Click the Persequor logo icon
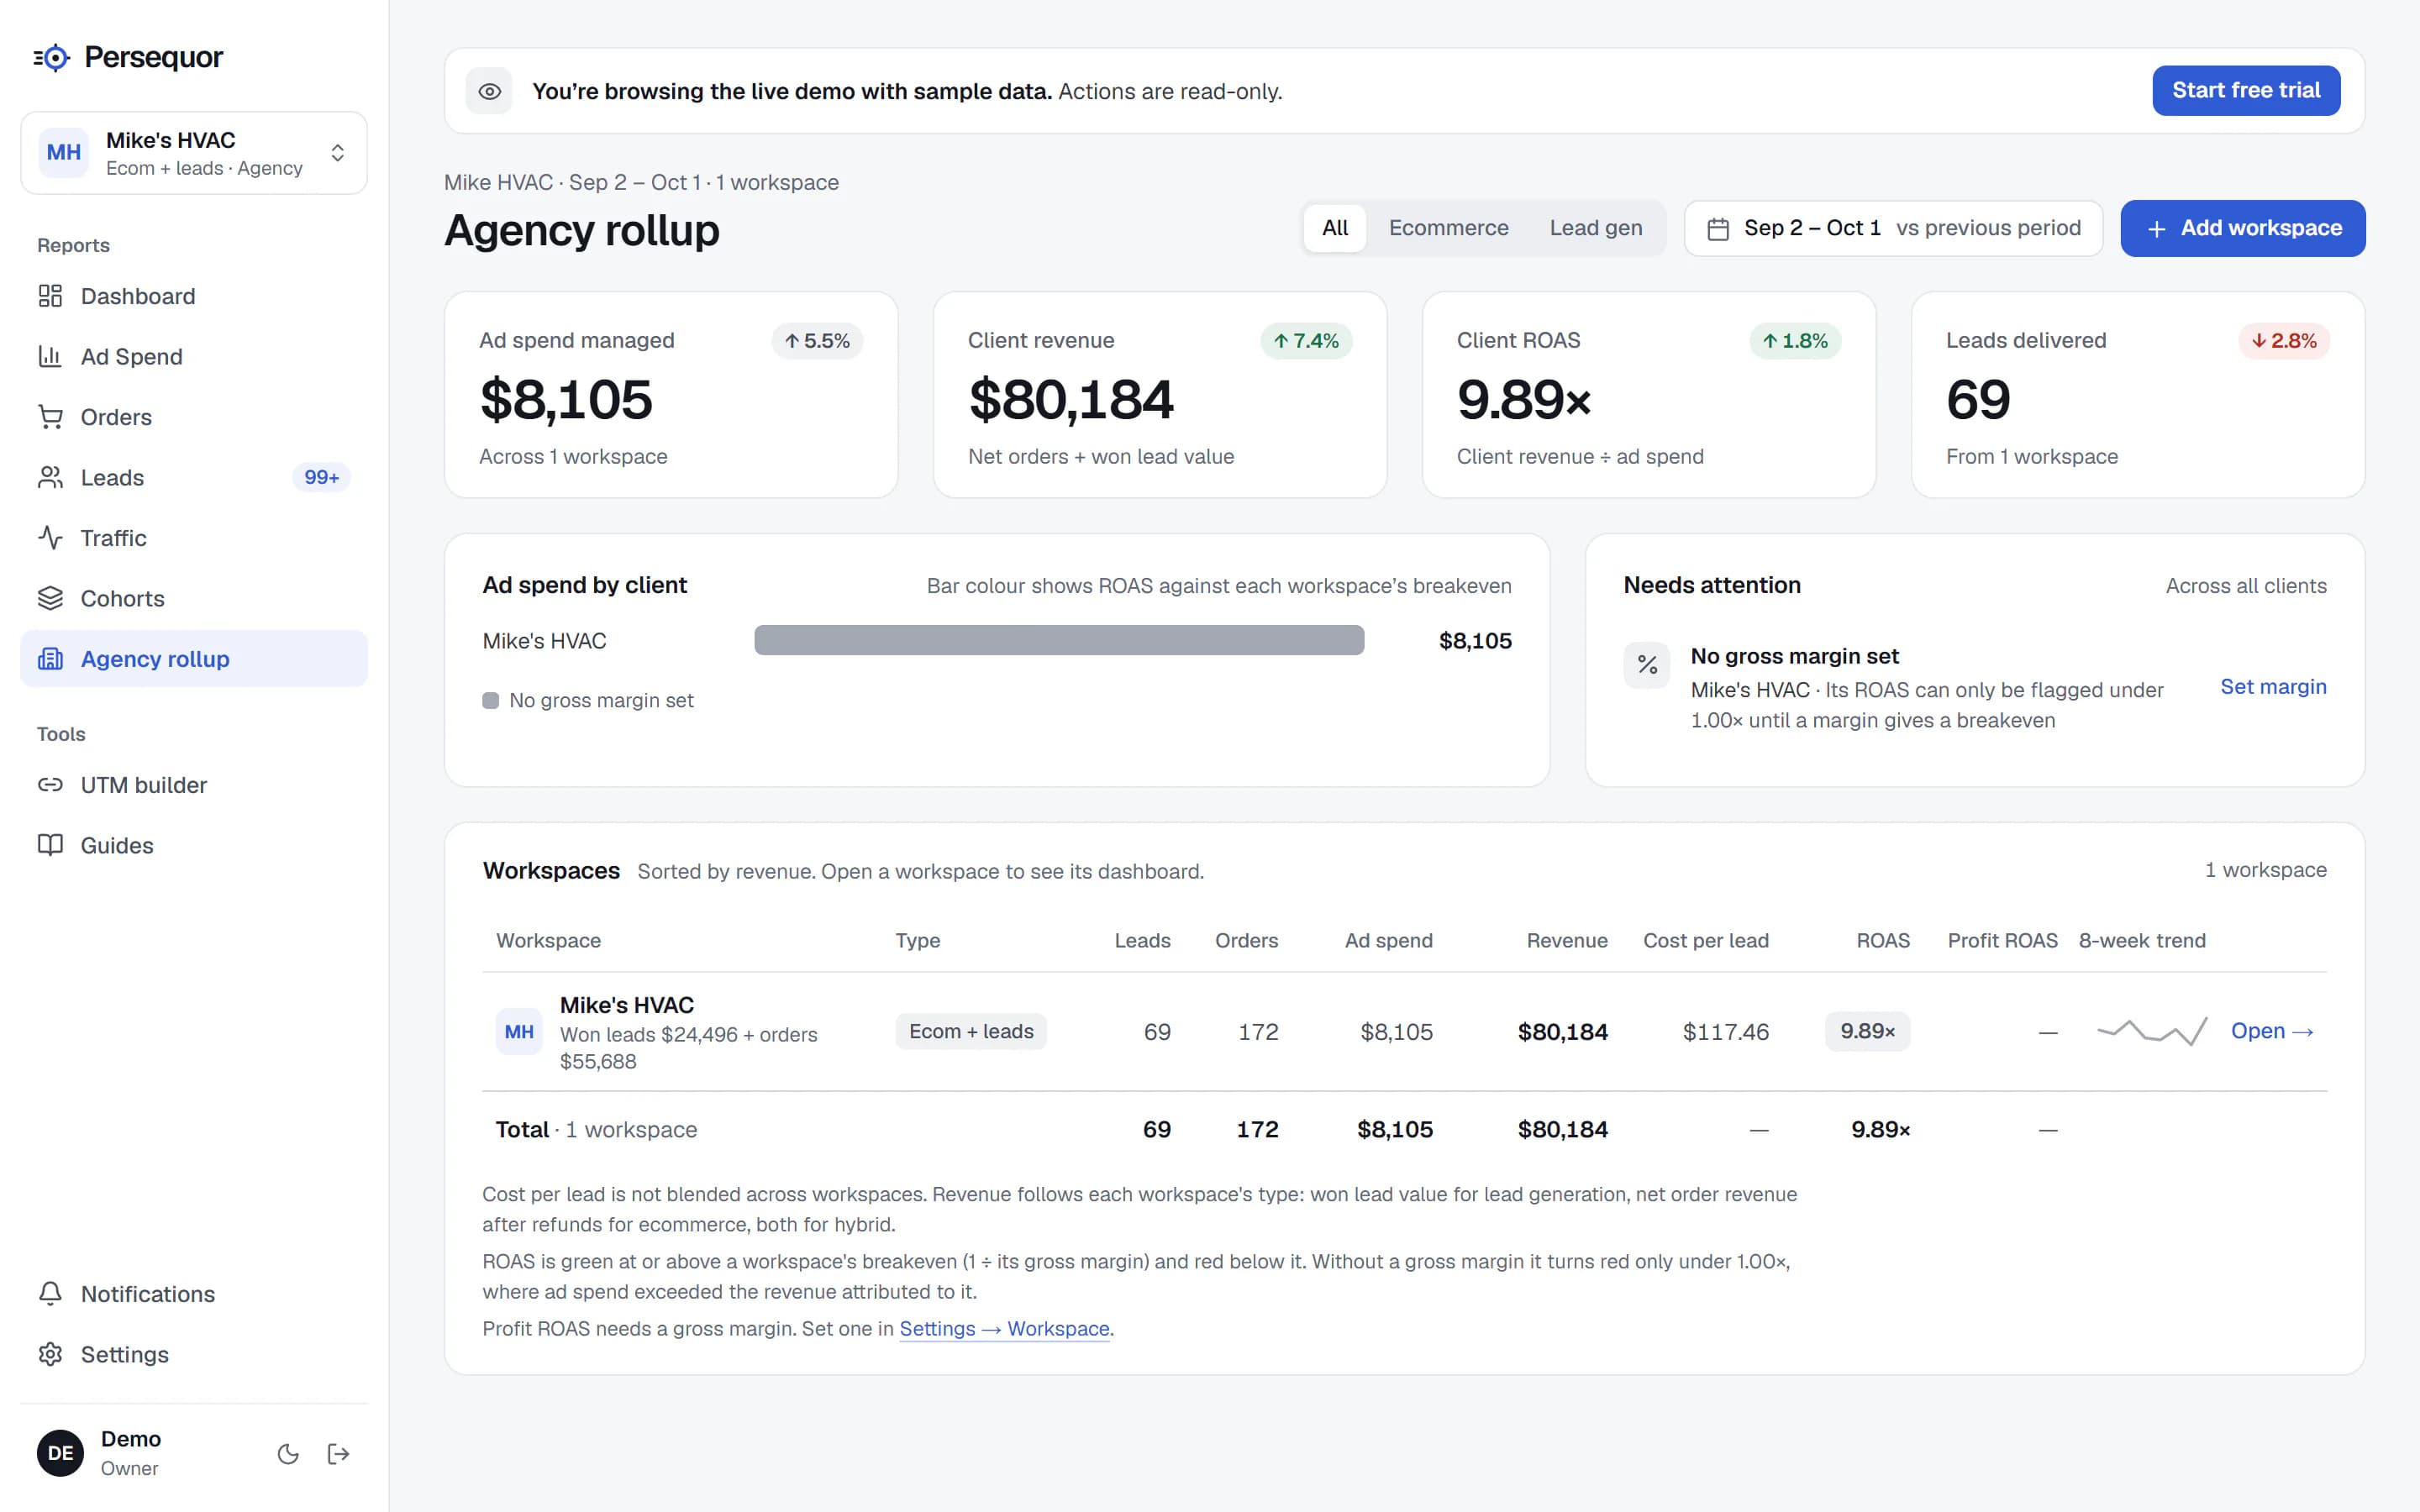 pyautogui.click(x=52, y=58)
